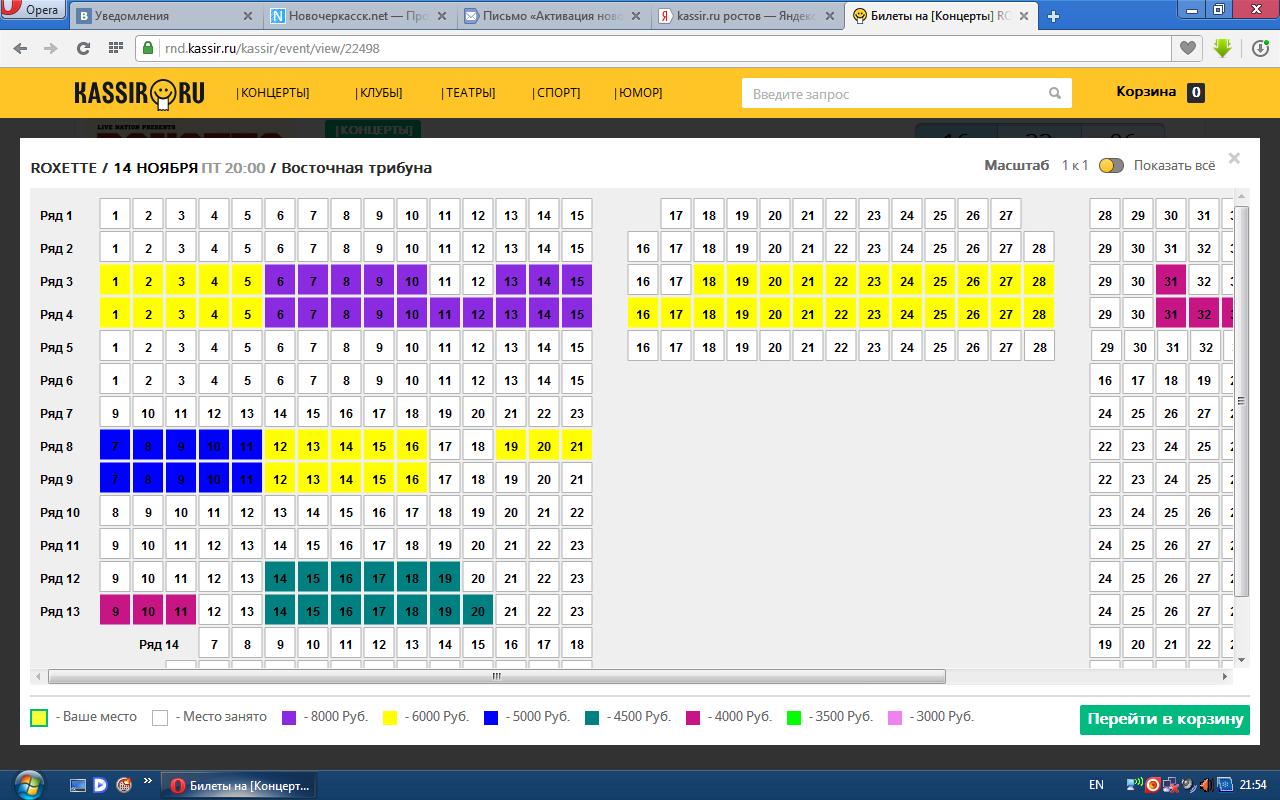The height and width of the screenshot is (800, 1280).
Task: Expand hidden quick launch items chevron
Action: click(148, 781)
